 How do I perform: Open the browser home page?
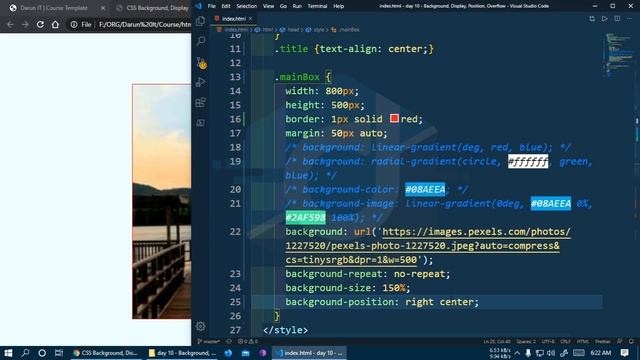click(55, 24)
